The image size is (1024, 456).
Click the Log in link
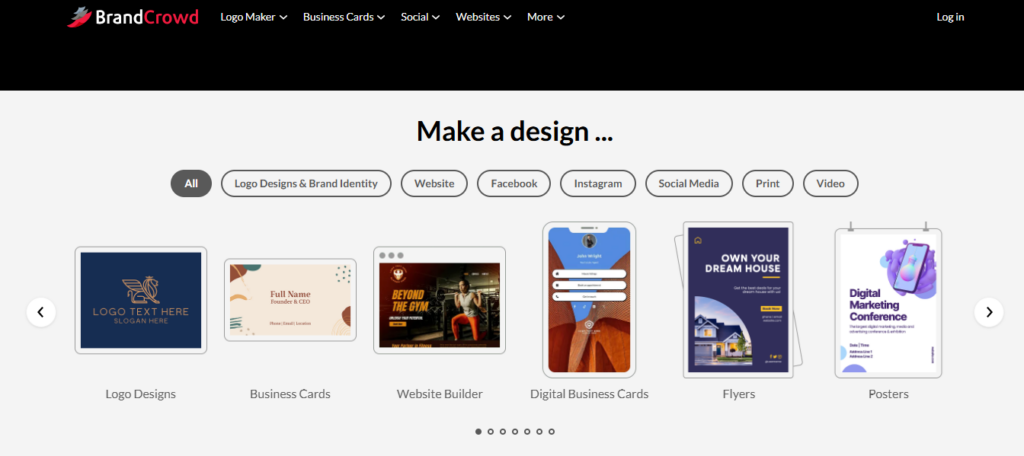[x=950, y=17]
